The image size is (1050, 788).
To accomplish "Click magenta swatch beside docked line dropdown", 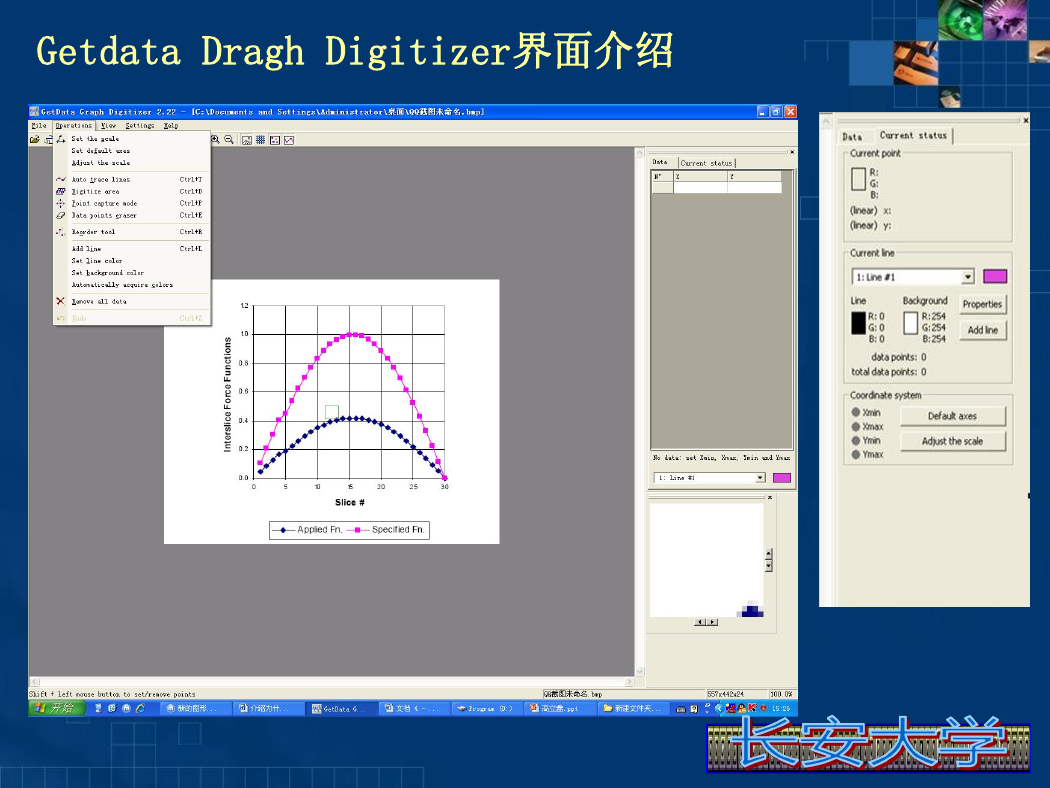I will click(781, 477).
